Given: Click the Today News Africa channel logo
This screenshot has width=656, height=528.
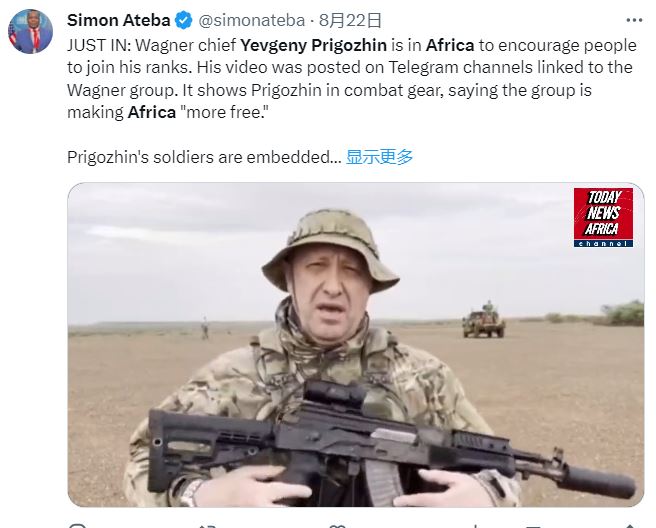Looking at the screenshot, I should (603, 217).
